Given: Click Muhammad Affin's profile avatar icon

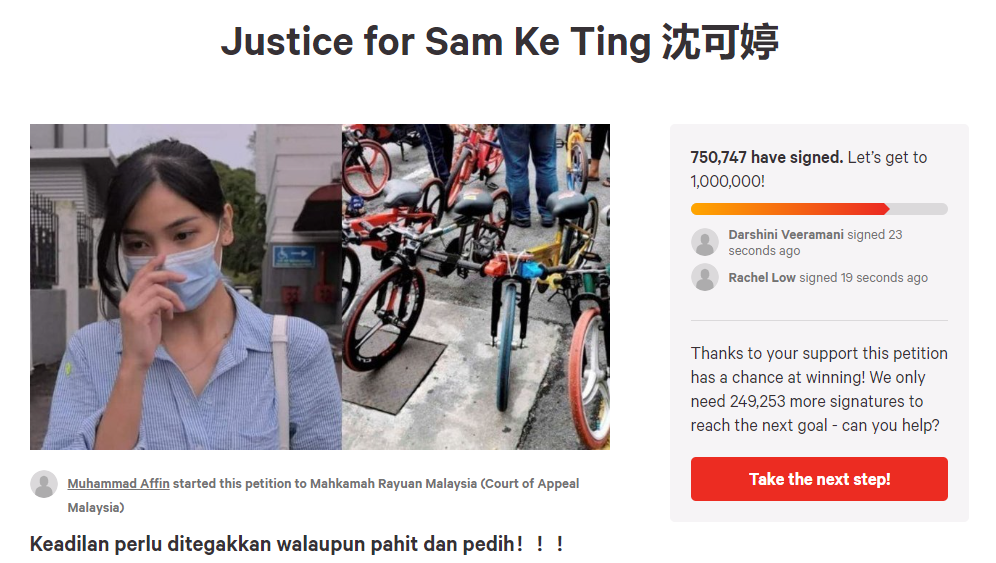Looking at the screenshot, I should point(44,484).
